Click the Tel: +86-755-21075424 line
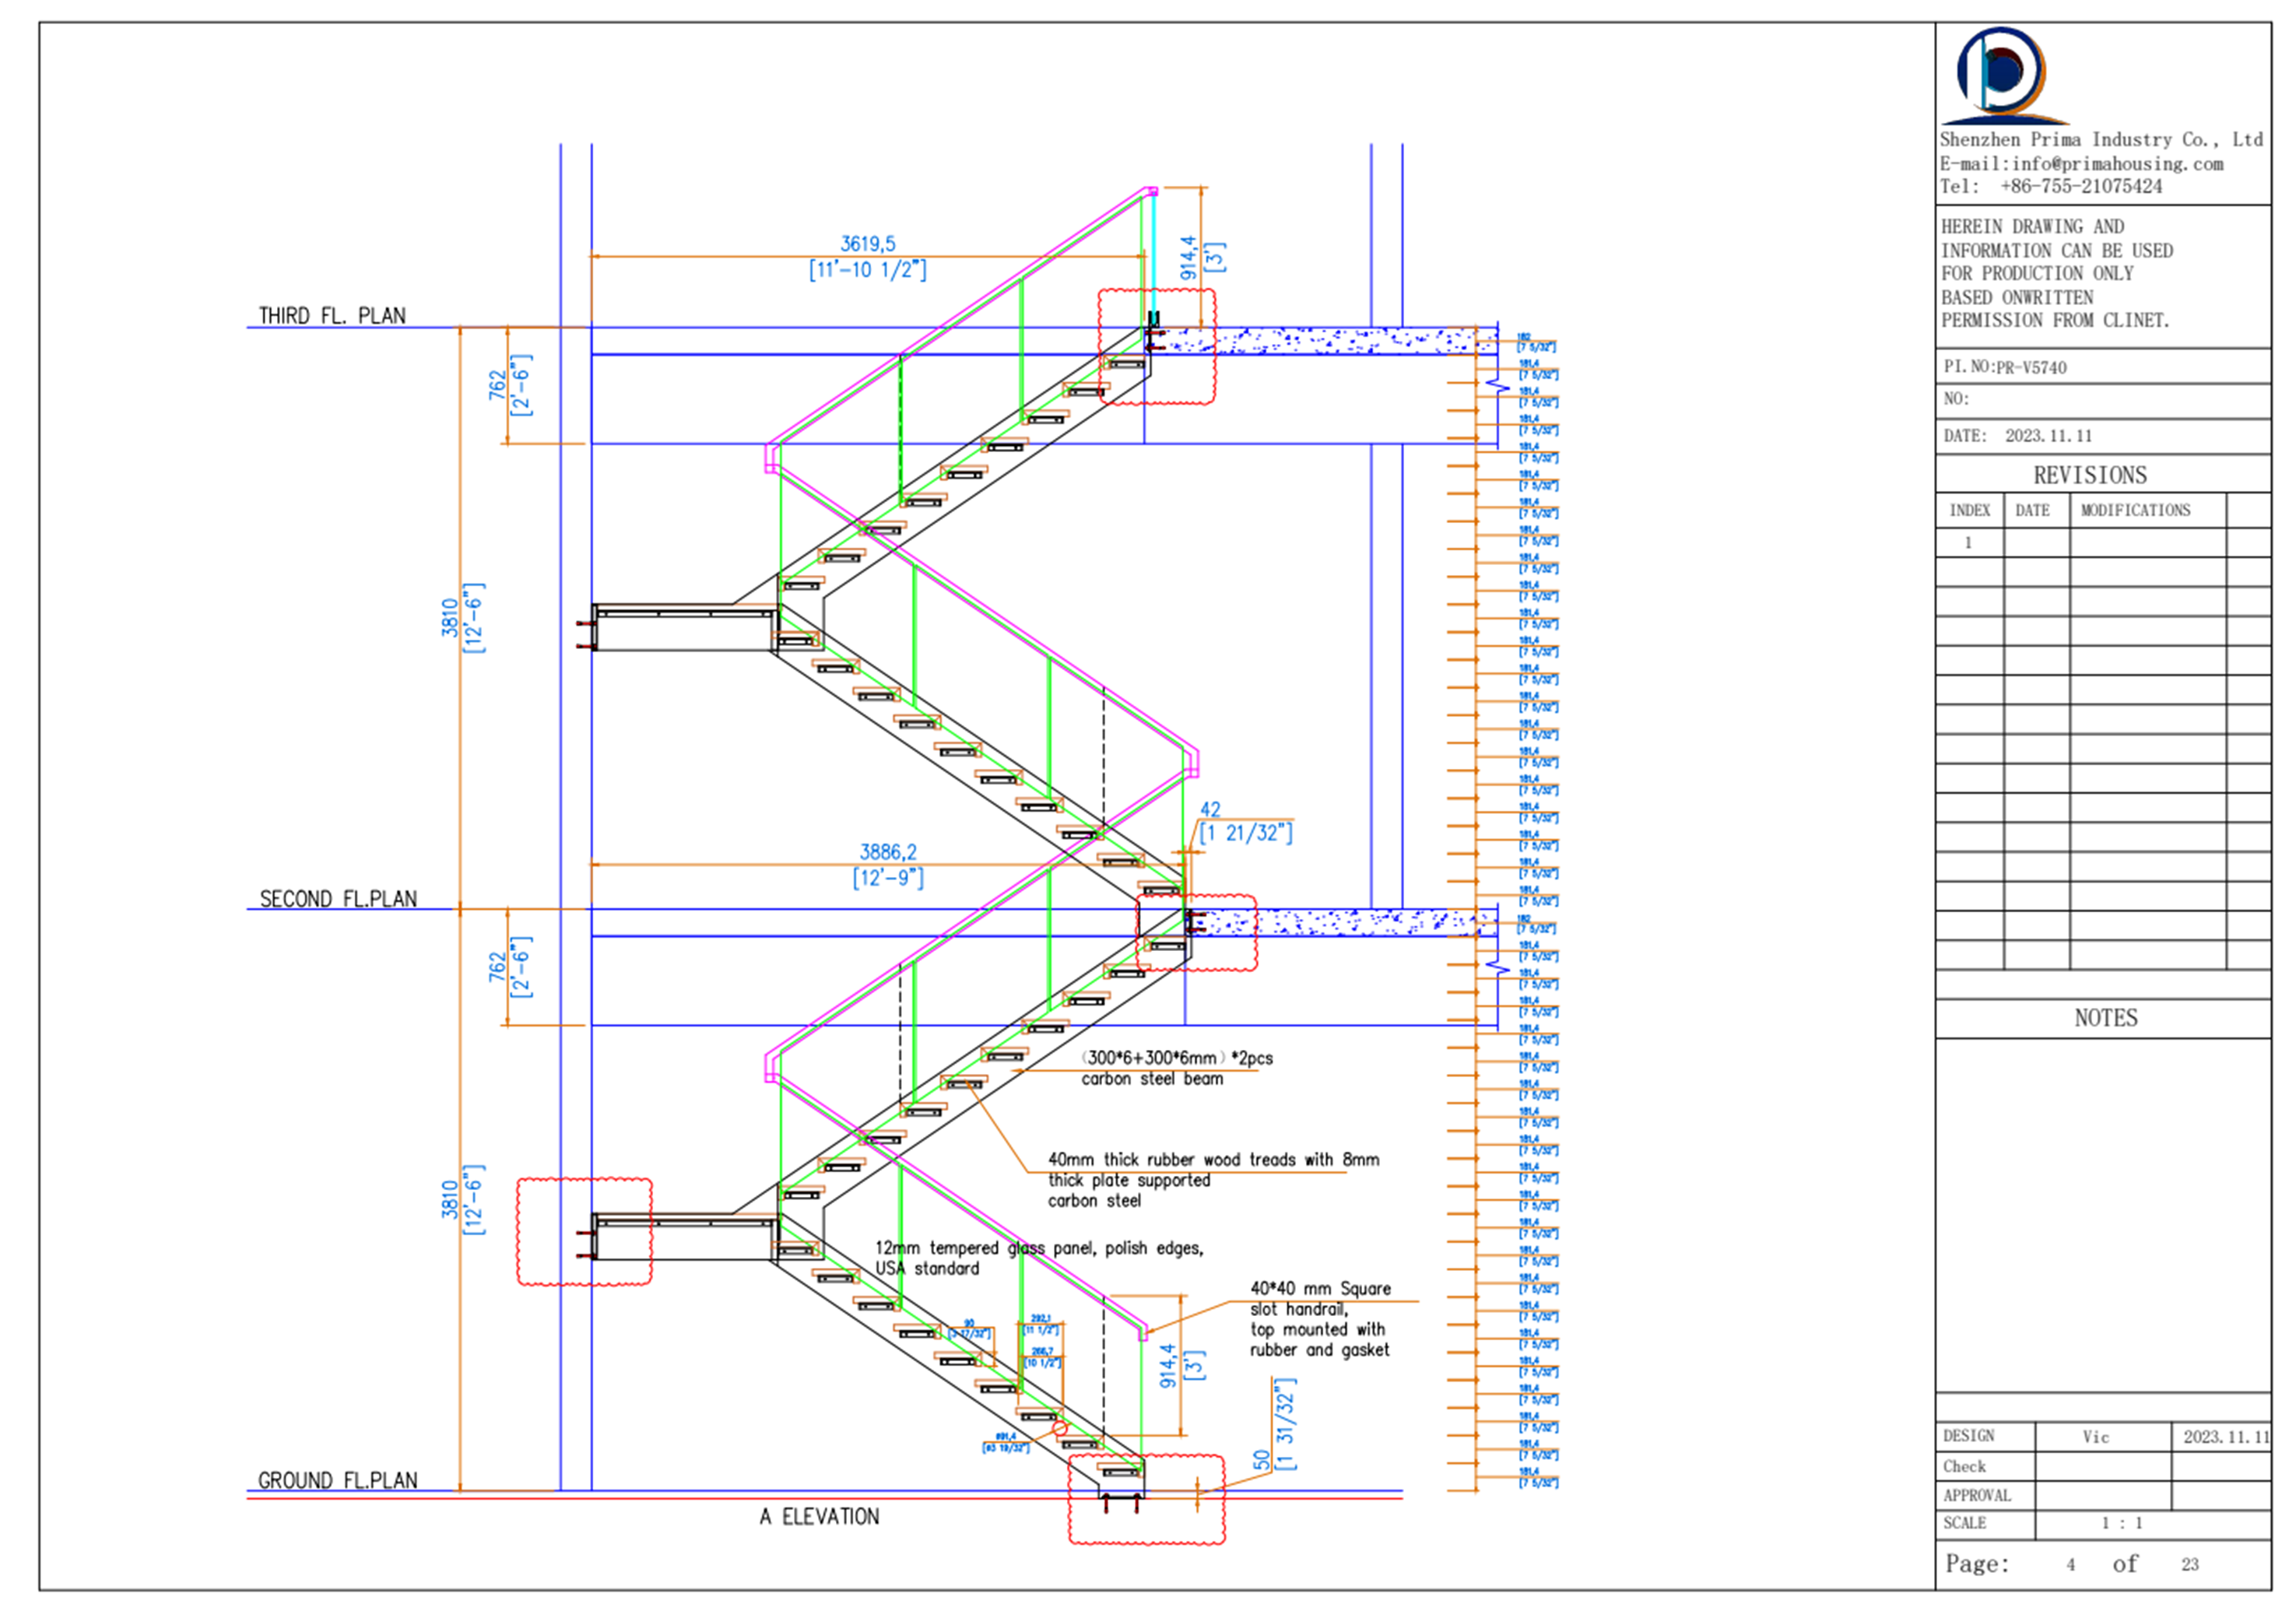 pos(2051,186)
